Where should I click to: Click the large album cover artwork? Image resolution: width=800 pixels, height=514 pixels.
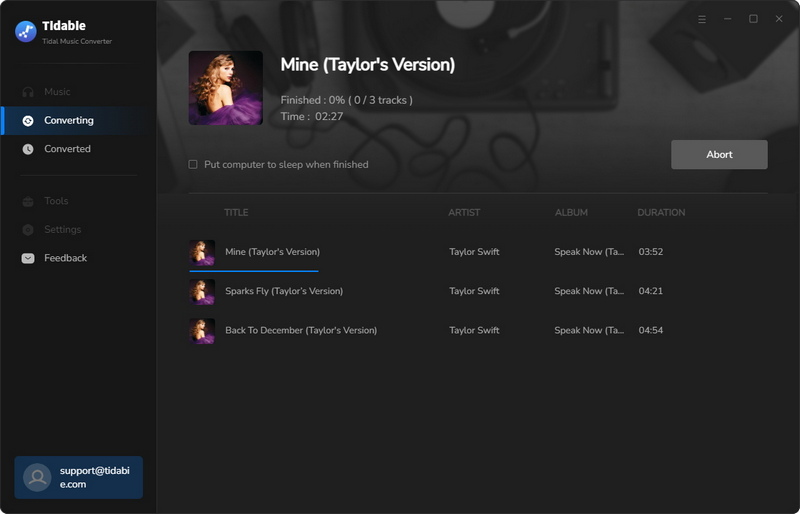tap(226, 88)
